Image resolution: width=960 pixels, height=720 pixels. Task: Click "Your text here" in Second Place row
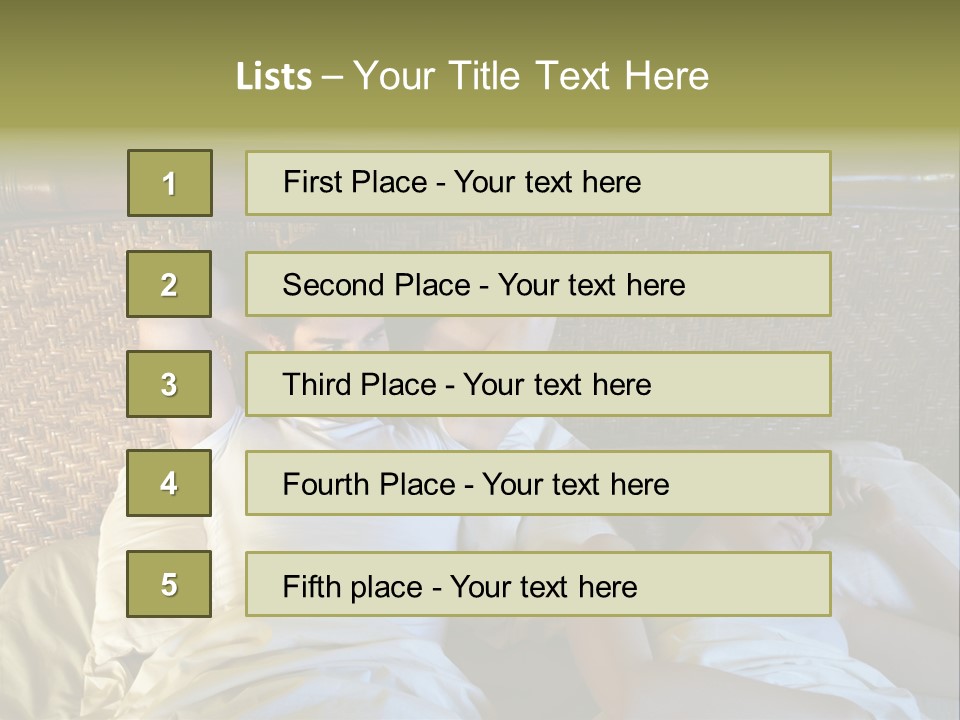click(x=591, y=285)
